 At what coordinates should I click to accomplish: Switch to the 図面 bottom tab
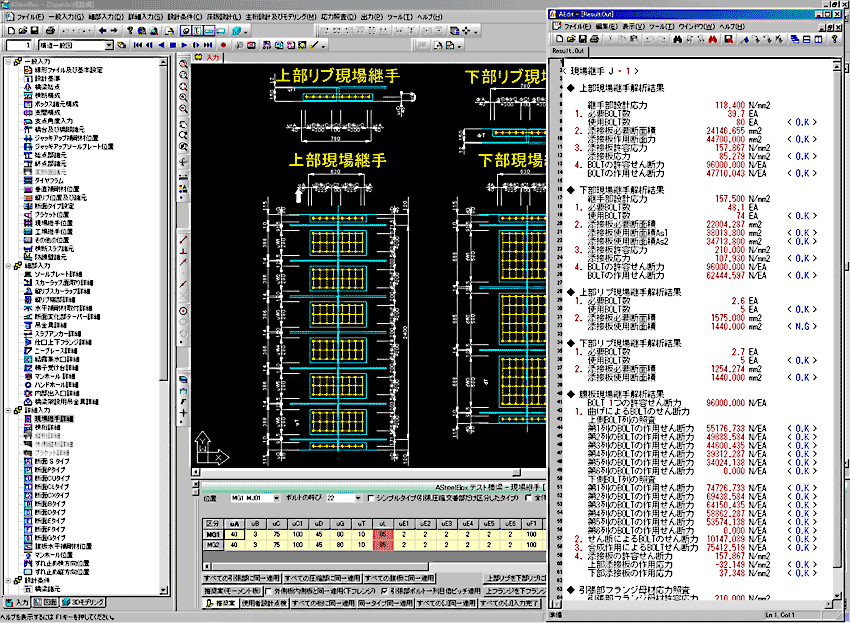point(45,602)
